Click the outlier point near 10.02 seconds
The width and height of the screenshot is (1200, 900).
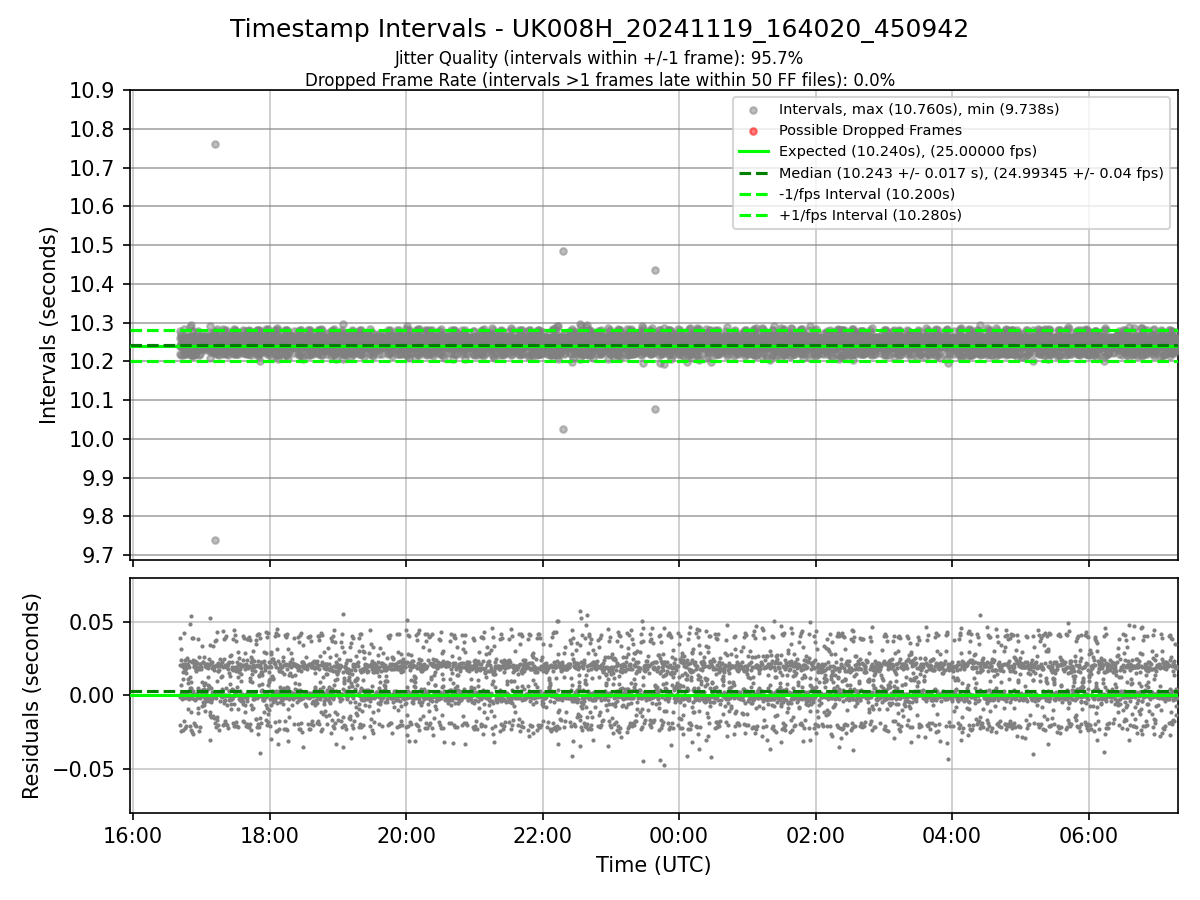tap(563, 429)
